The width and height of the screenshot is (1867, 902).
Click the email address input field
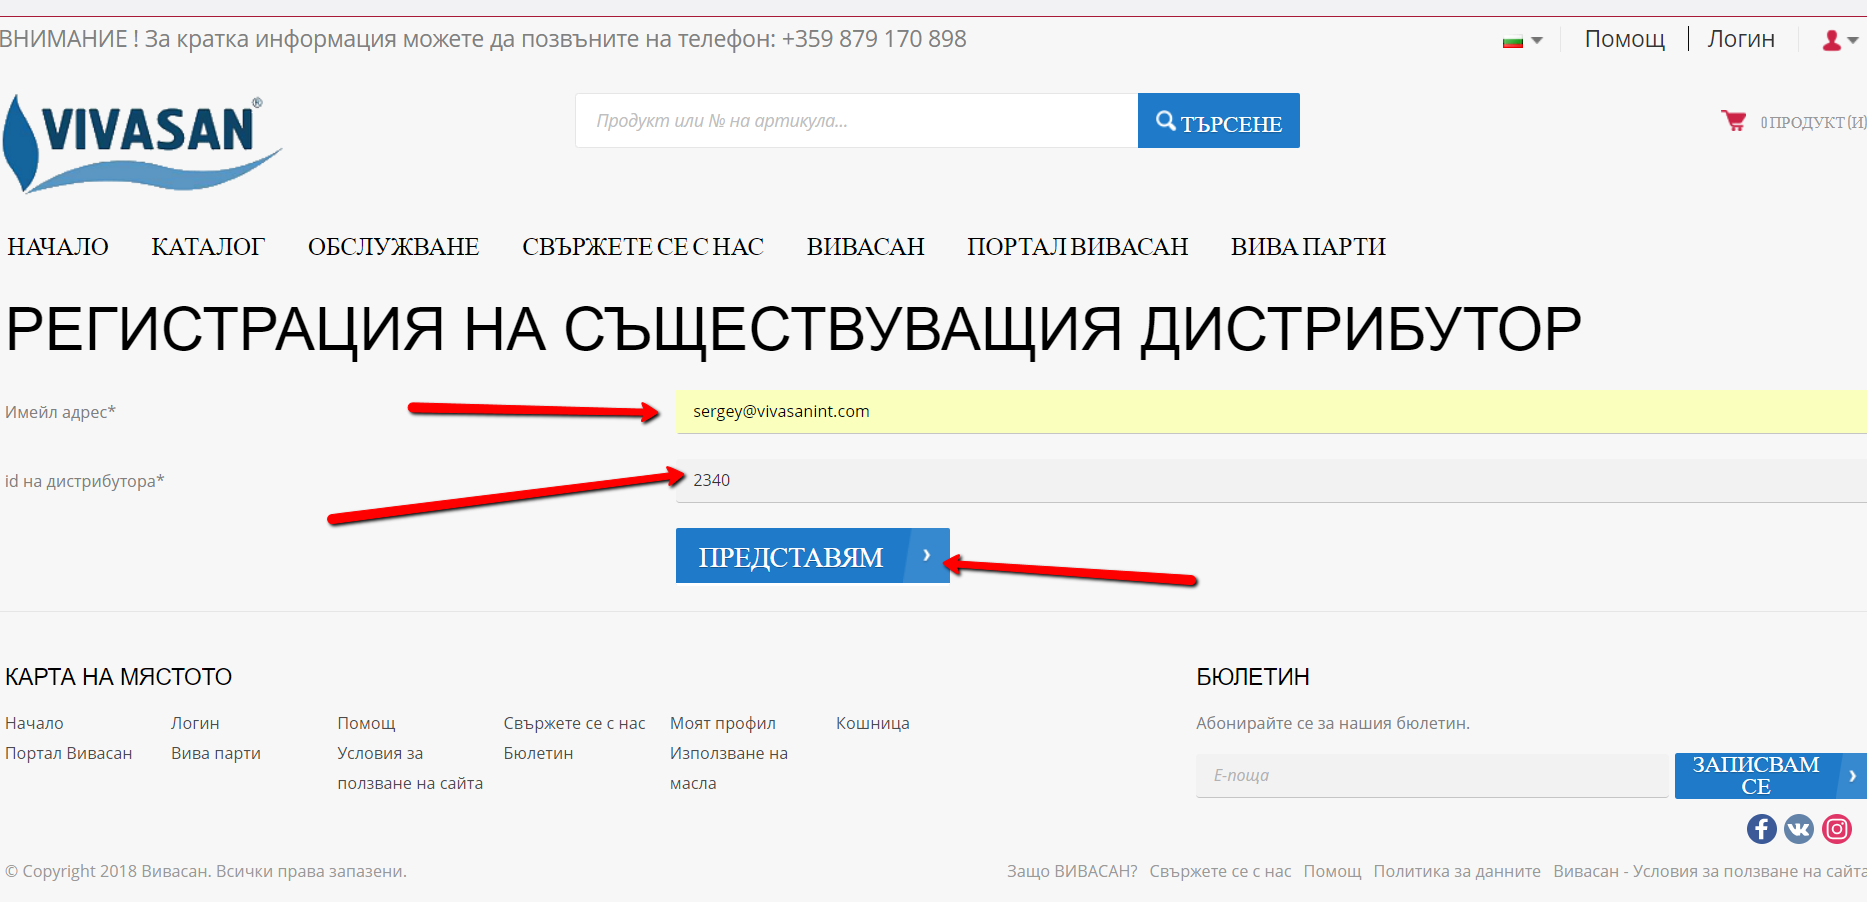(x=1271, y=412)
